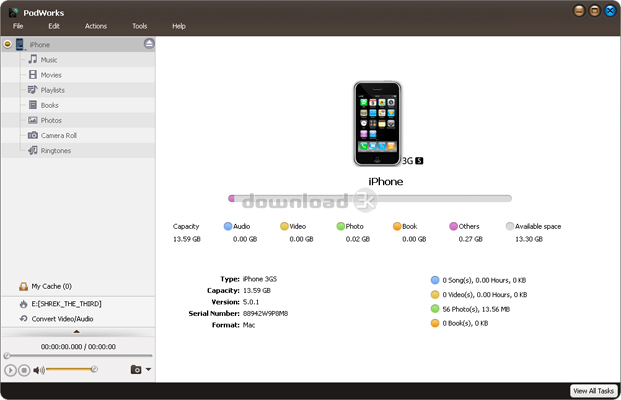Image resolution: width=621 pixels, height=400 pixels.
Task: Eject the iPhone using the eject icon
Action: [x=148, y=44]
